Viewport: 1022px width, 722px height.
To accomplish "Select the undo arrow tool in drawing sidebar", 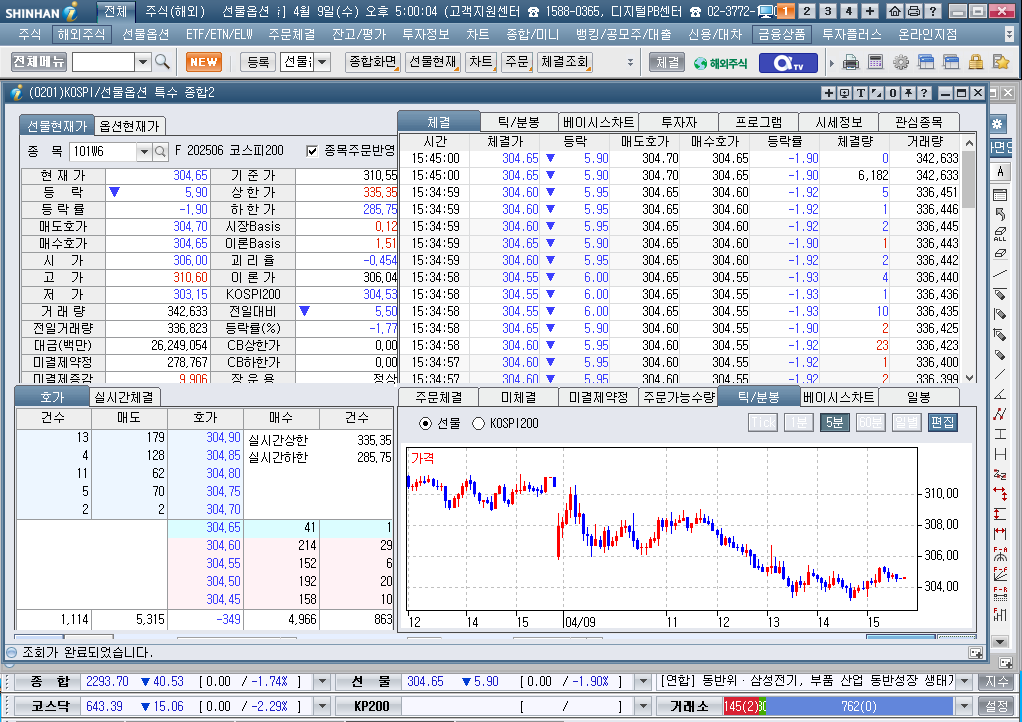I will tap(1000, 214).
